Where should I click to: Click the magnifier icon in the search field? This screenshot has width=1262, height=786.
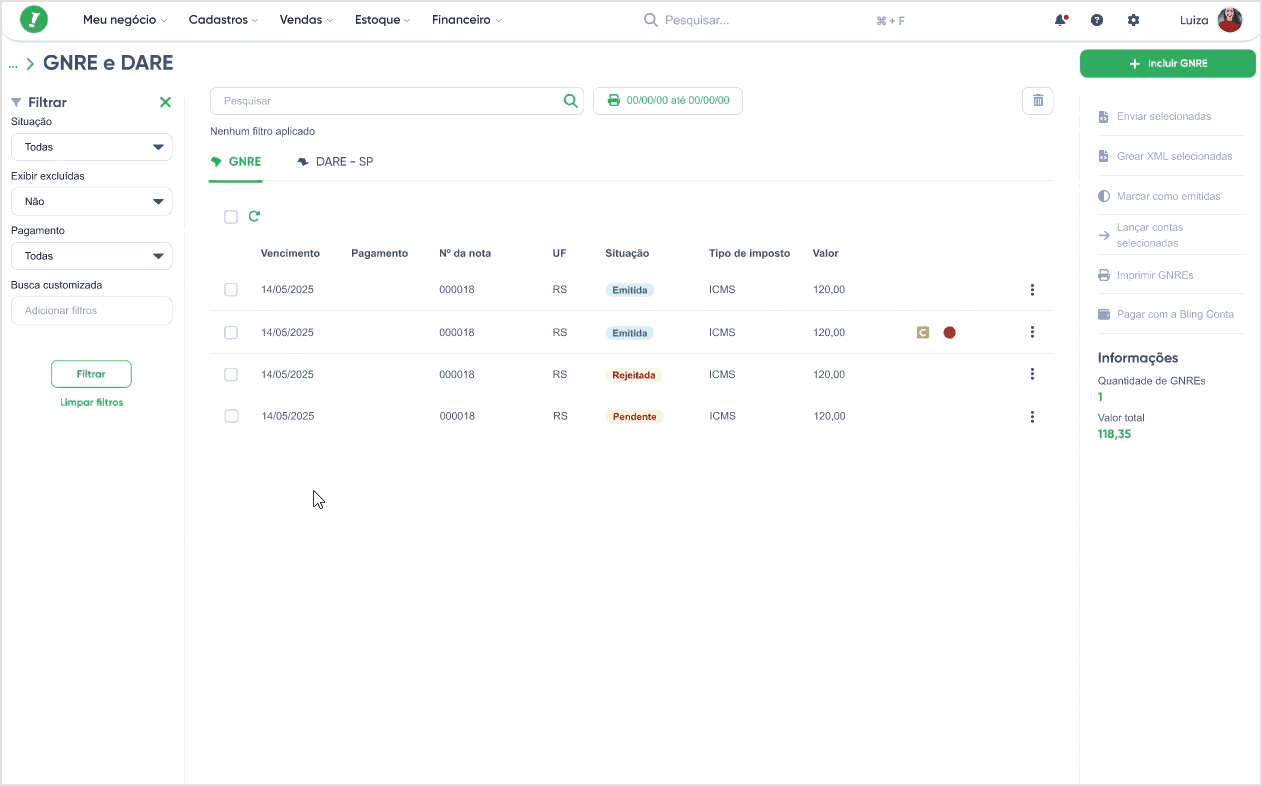571,101
